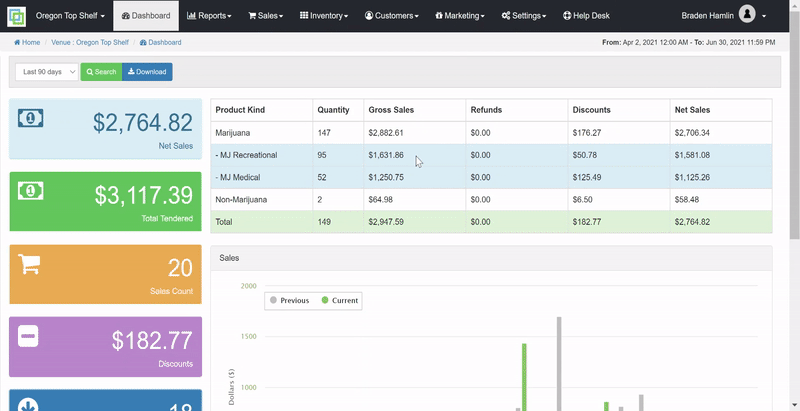
Task: Click the Sales chart panel header
Action: click(x=491, y=258)
